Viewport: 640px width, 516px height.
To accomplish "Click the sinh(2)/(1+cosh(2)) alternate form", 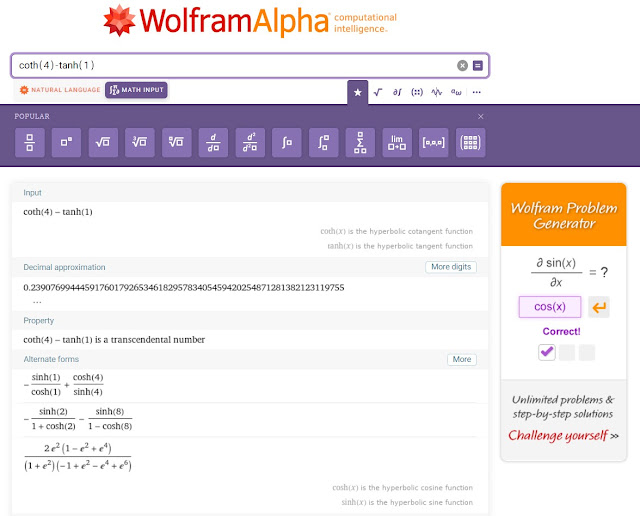I will pos(78,419).
